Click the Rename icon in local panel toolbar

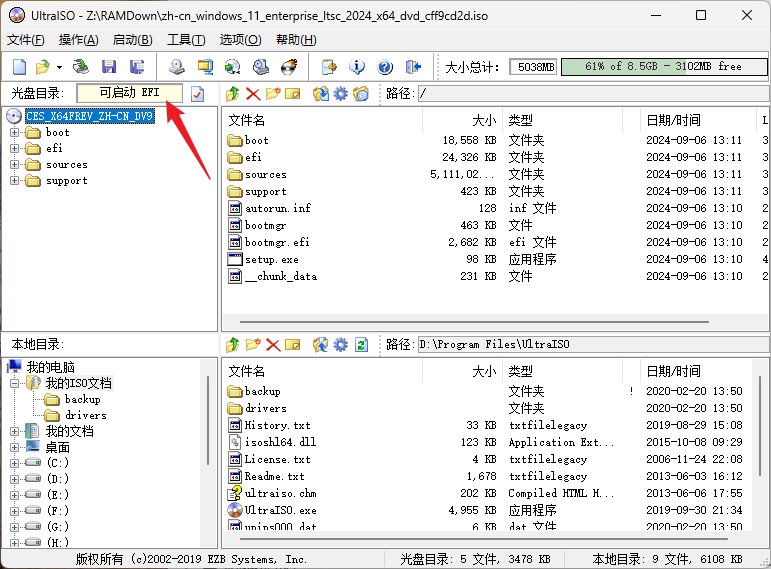[293, 345]
